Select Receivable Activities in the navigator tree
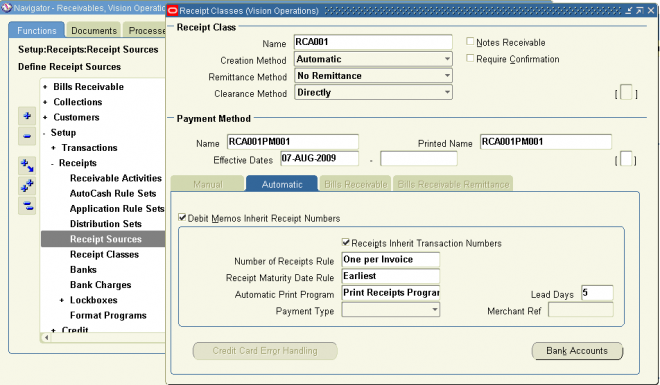 [116, 178]
